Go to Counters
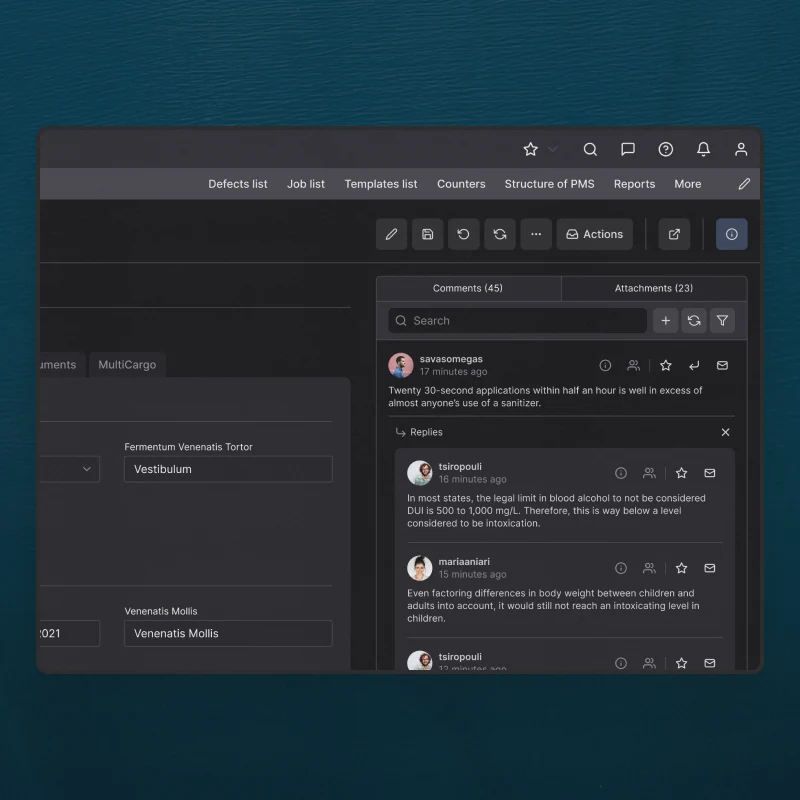This screenshot has height=800, width=800. [461, 184]
